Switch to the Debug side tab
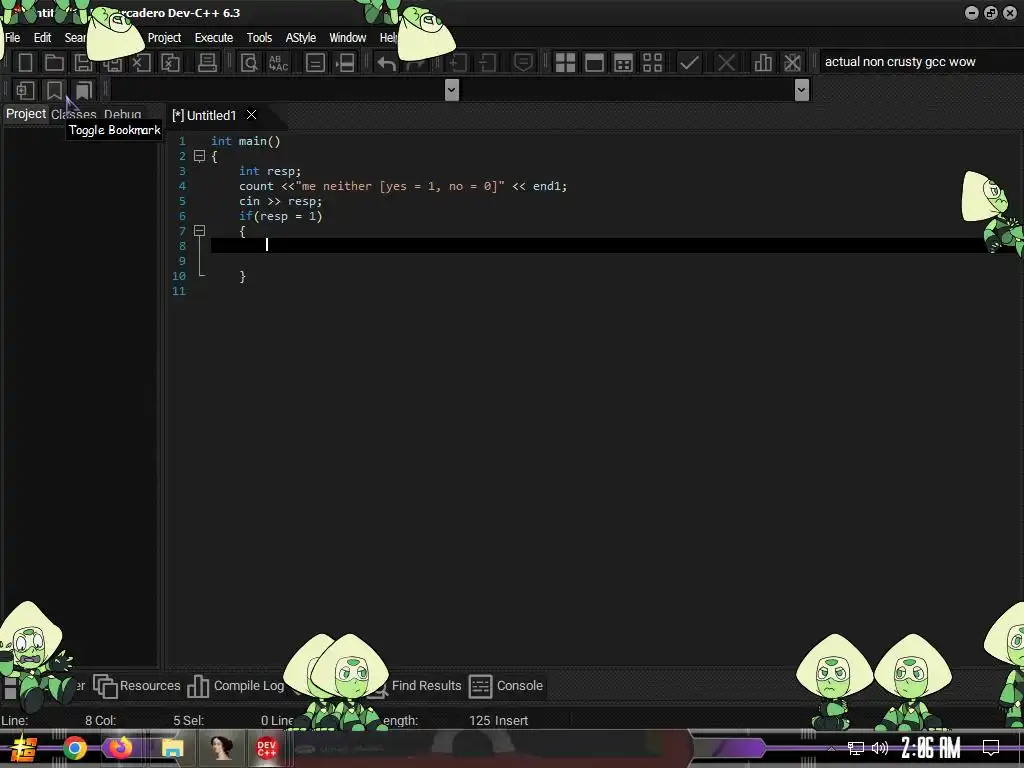 pos(123,114)
